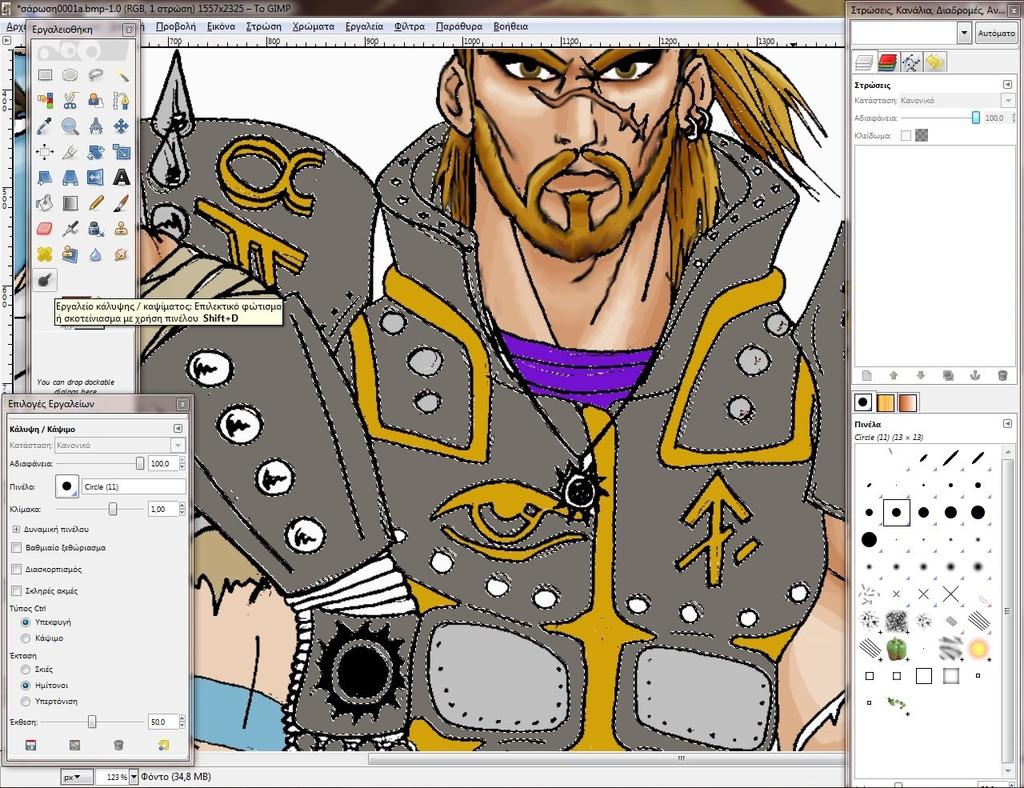Select the Crop tool

[70, 152]
